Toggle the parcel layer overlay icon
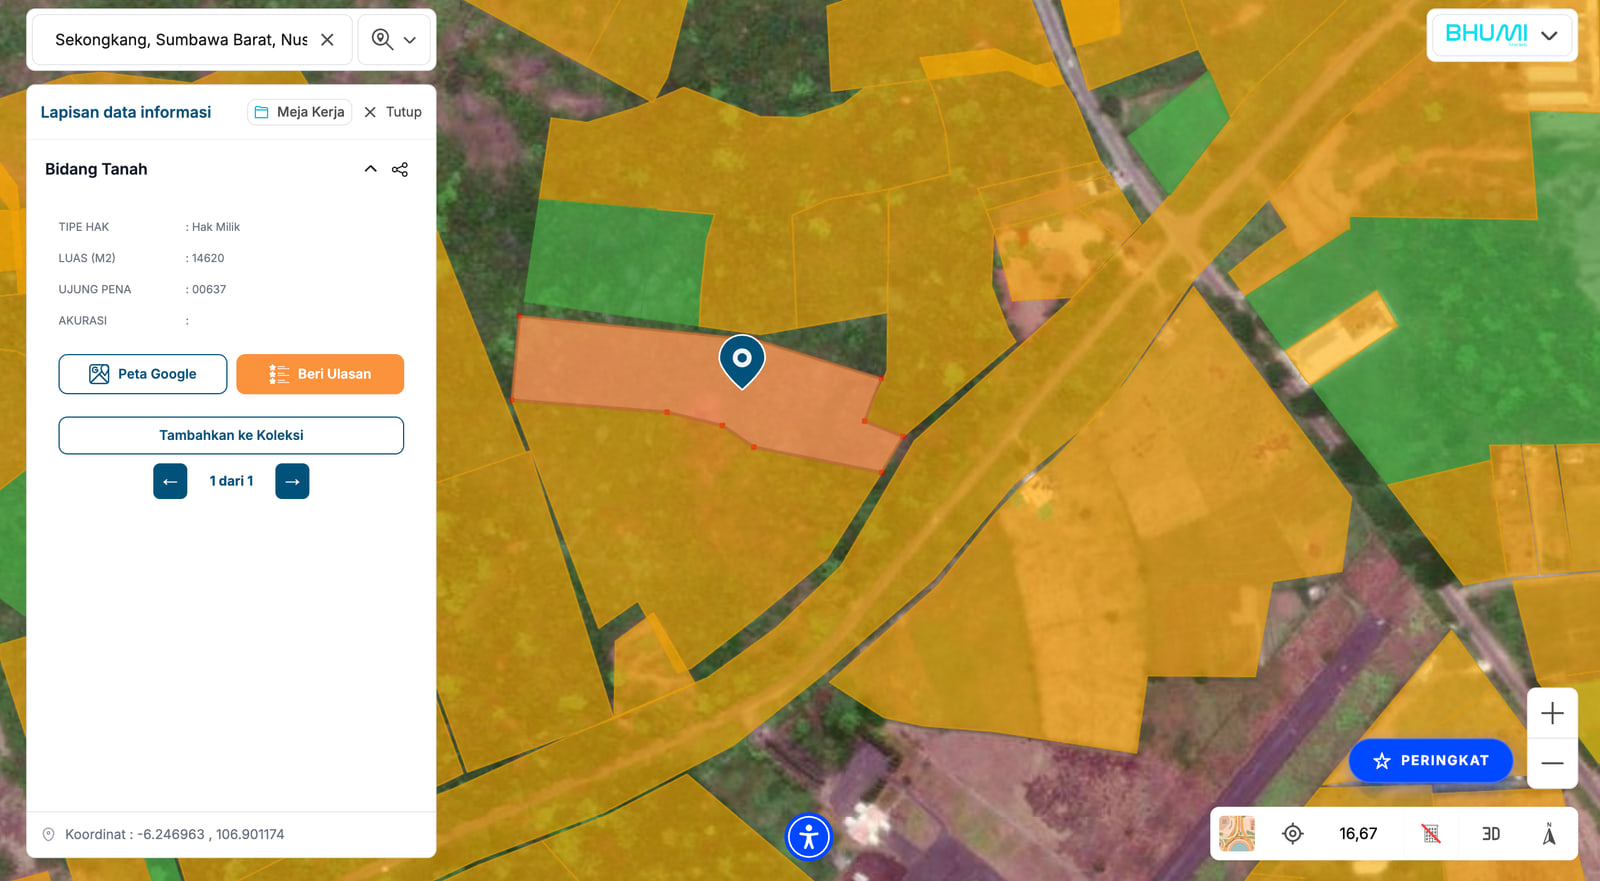 pyautogui.click(x=1431, y=834)
